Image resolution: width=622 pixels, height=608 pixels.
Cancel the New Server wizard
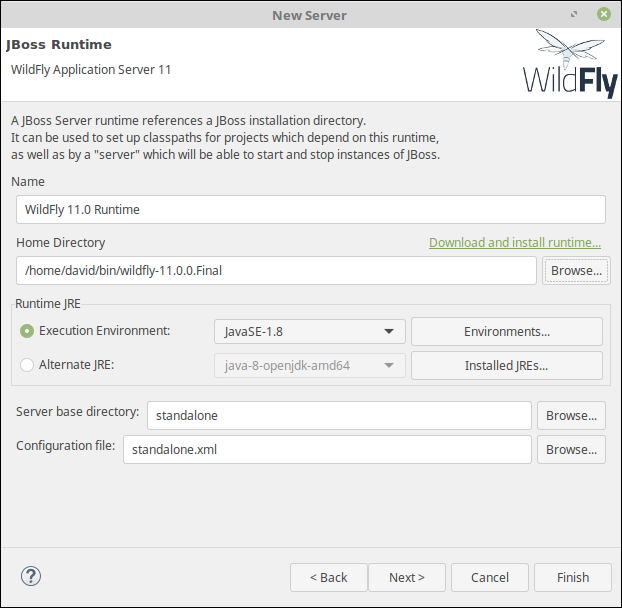coord(490,577)
